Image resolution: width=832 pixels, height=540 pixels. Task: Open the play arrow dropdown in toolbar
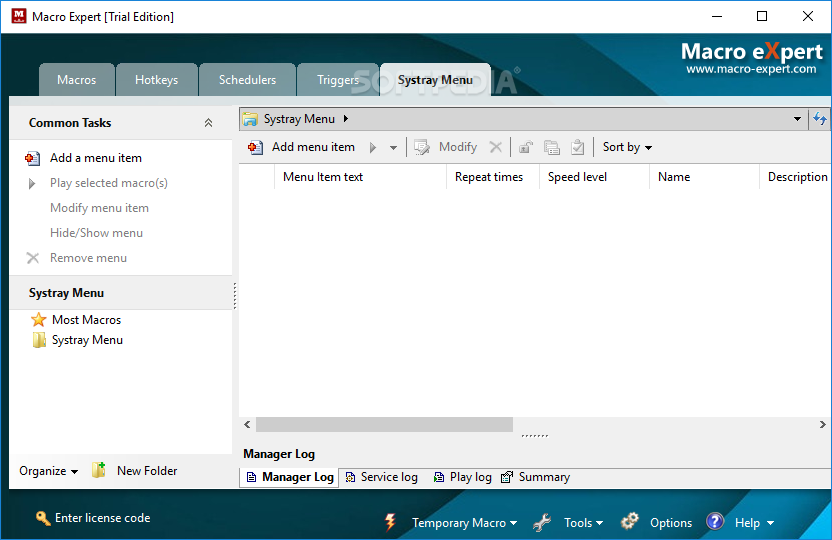(393, 148)
